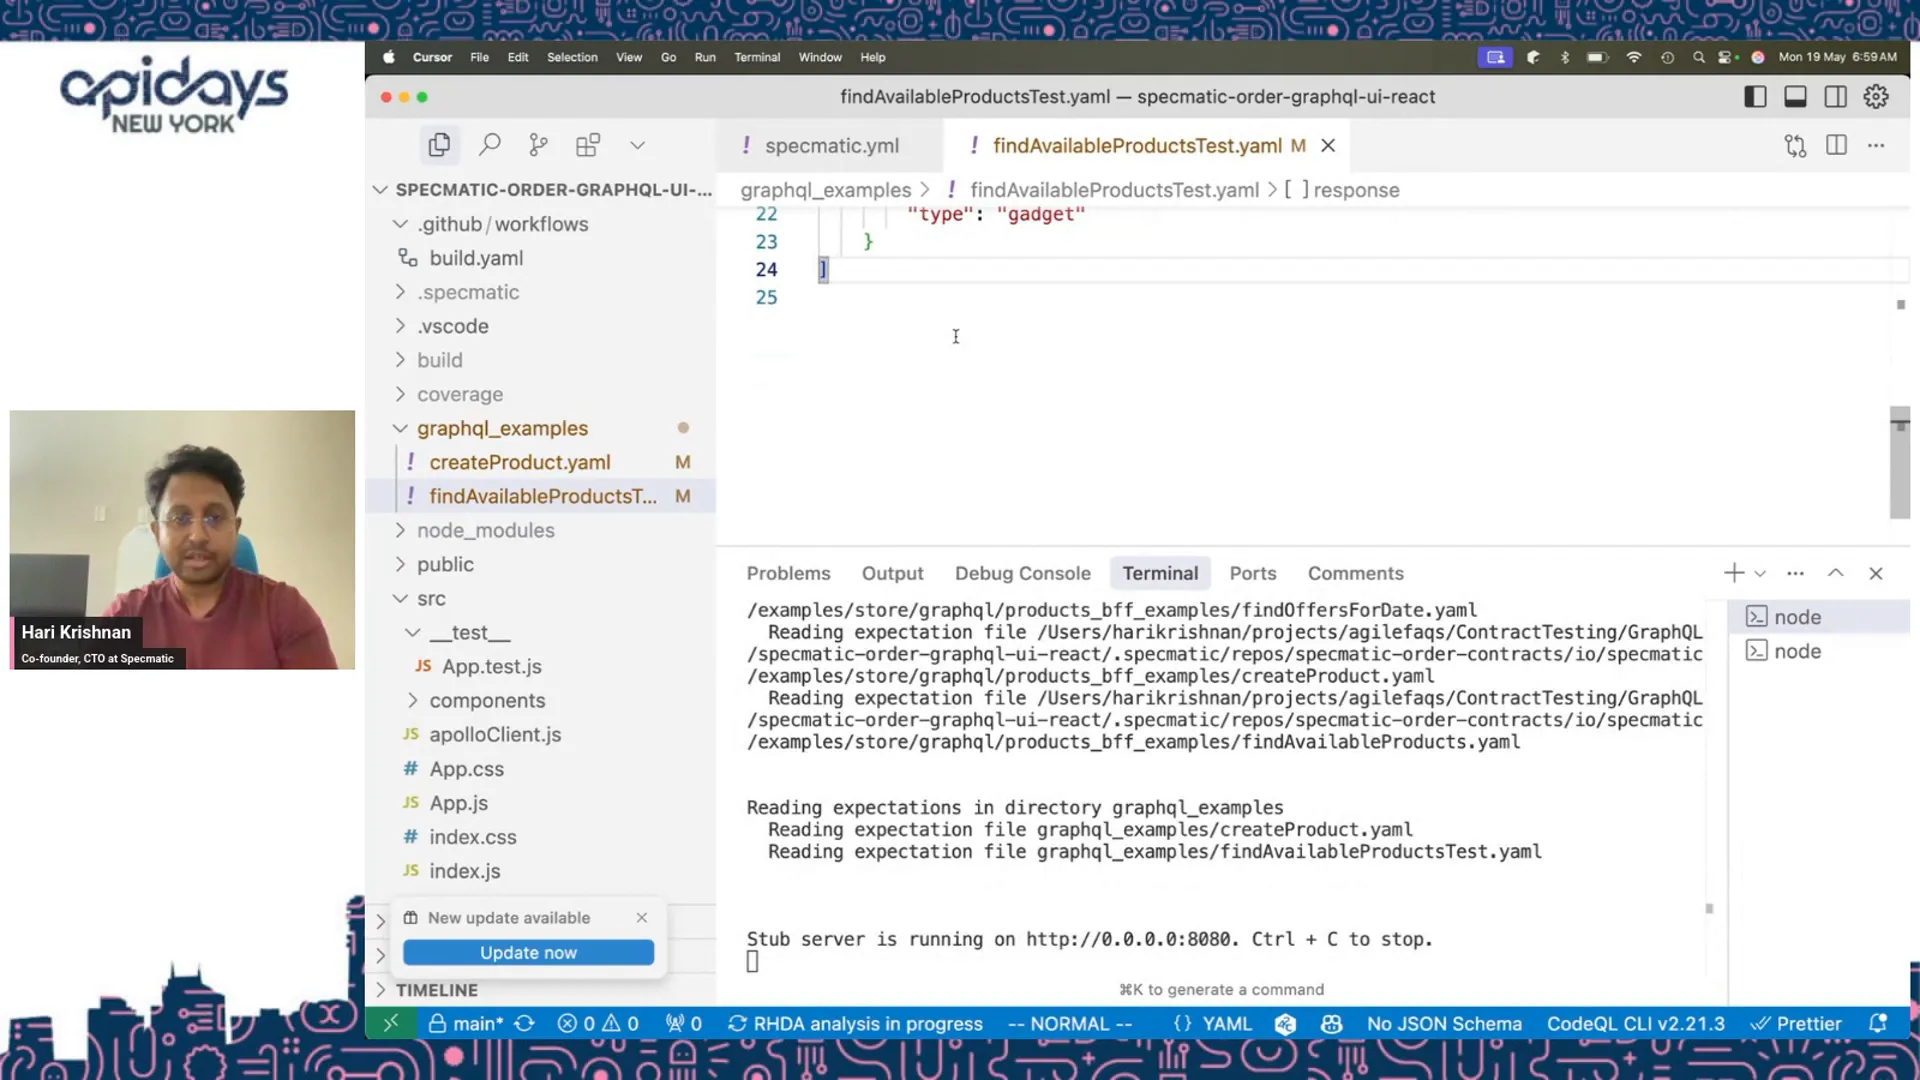Open changes compare icon in editor toolbar
This screenshot has width=1920, height=1080.
coord(1795,146)
